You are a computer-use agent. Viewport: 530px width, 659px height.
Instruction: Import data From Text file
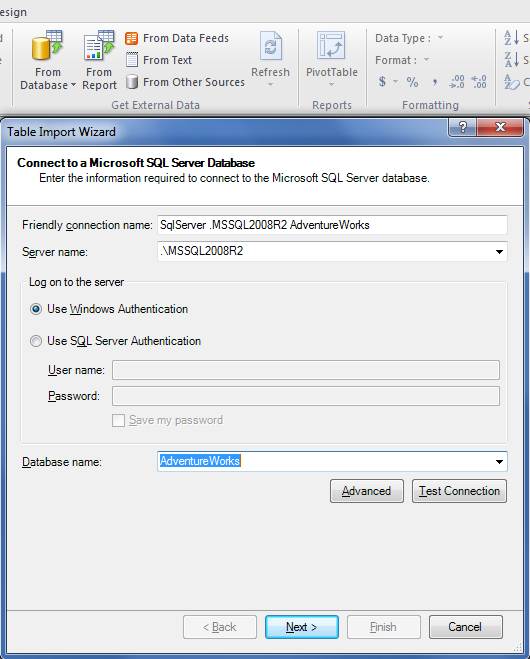(158, 60)
